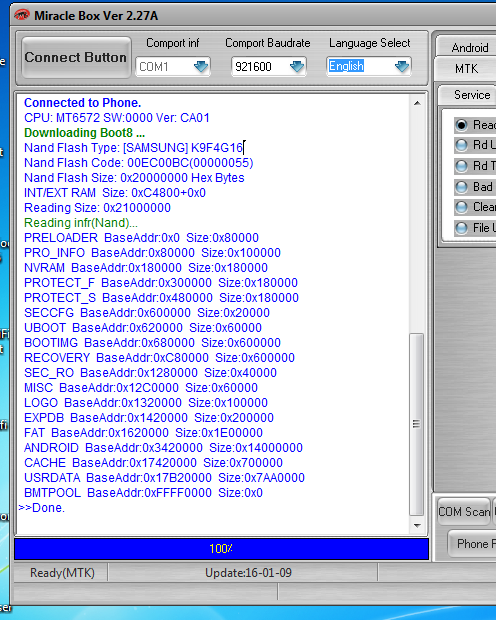Click the Nand Flash Size log line
The image size is (496, 620).
(134, 178)
